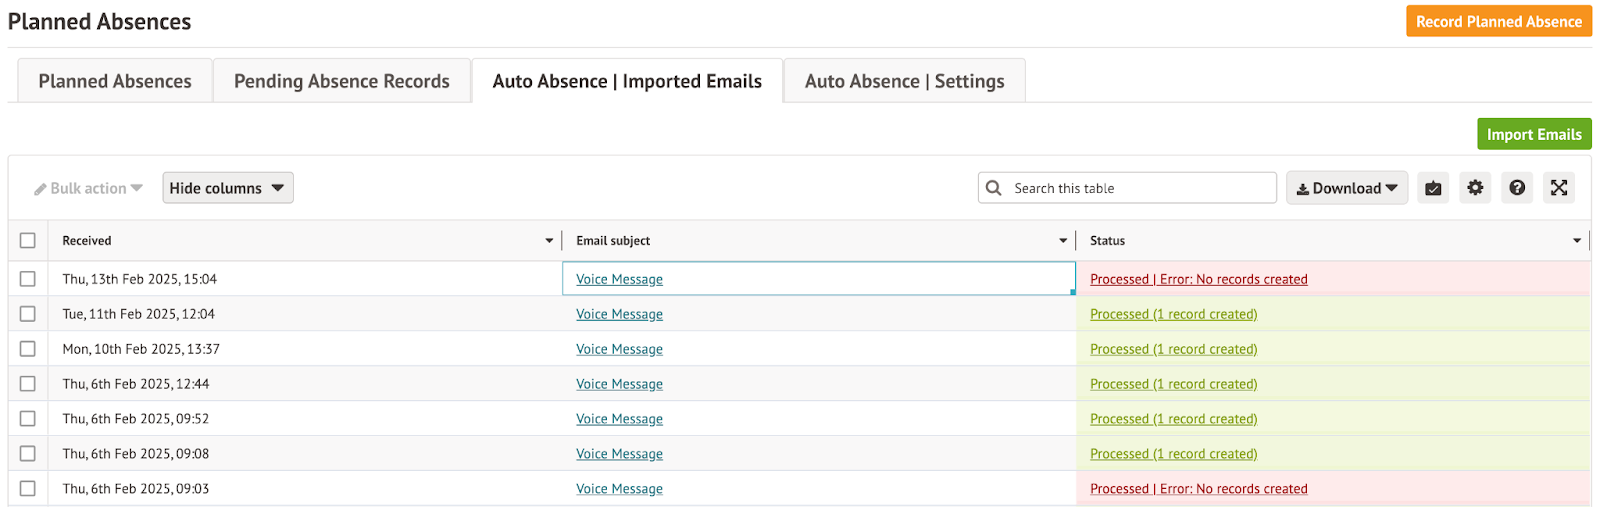The height and width of the screenshot is (507, 1600).
Task: Open the Hide columns dropdown
Action: pos(227,188)
